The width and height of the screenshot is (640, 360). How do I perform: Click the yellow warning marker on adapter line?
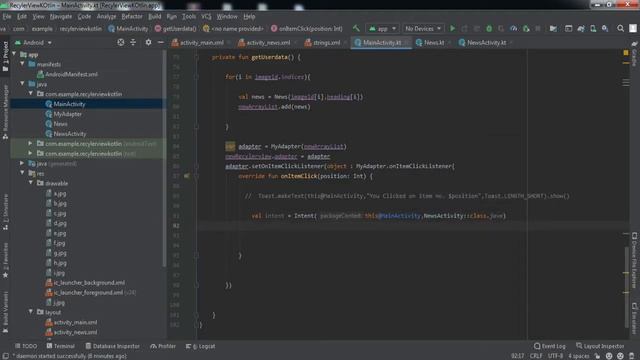tap(230, 146)
